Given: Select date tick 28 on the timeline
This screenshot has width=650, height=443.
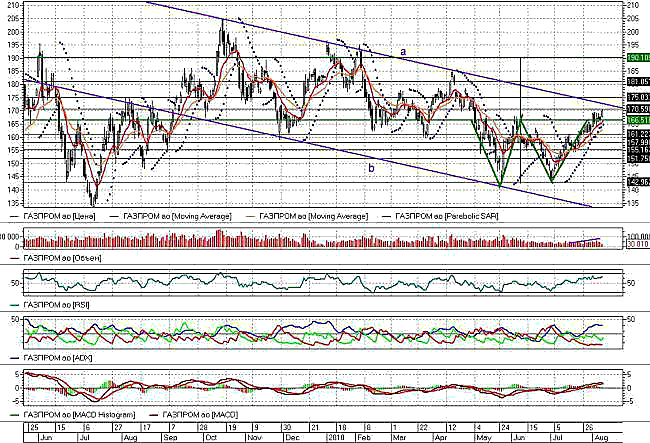Looking at the screenshot, I should (203, 428).
